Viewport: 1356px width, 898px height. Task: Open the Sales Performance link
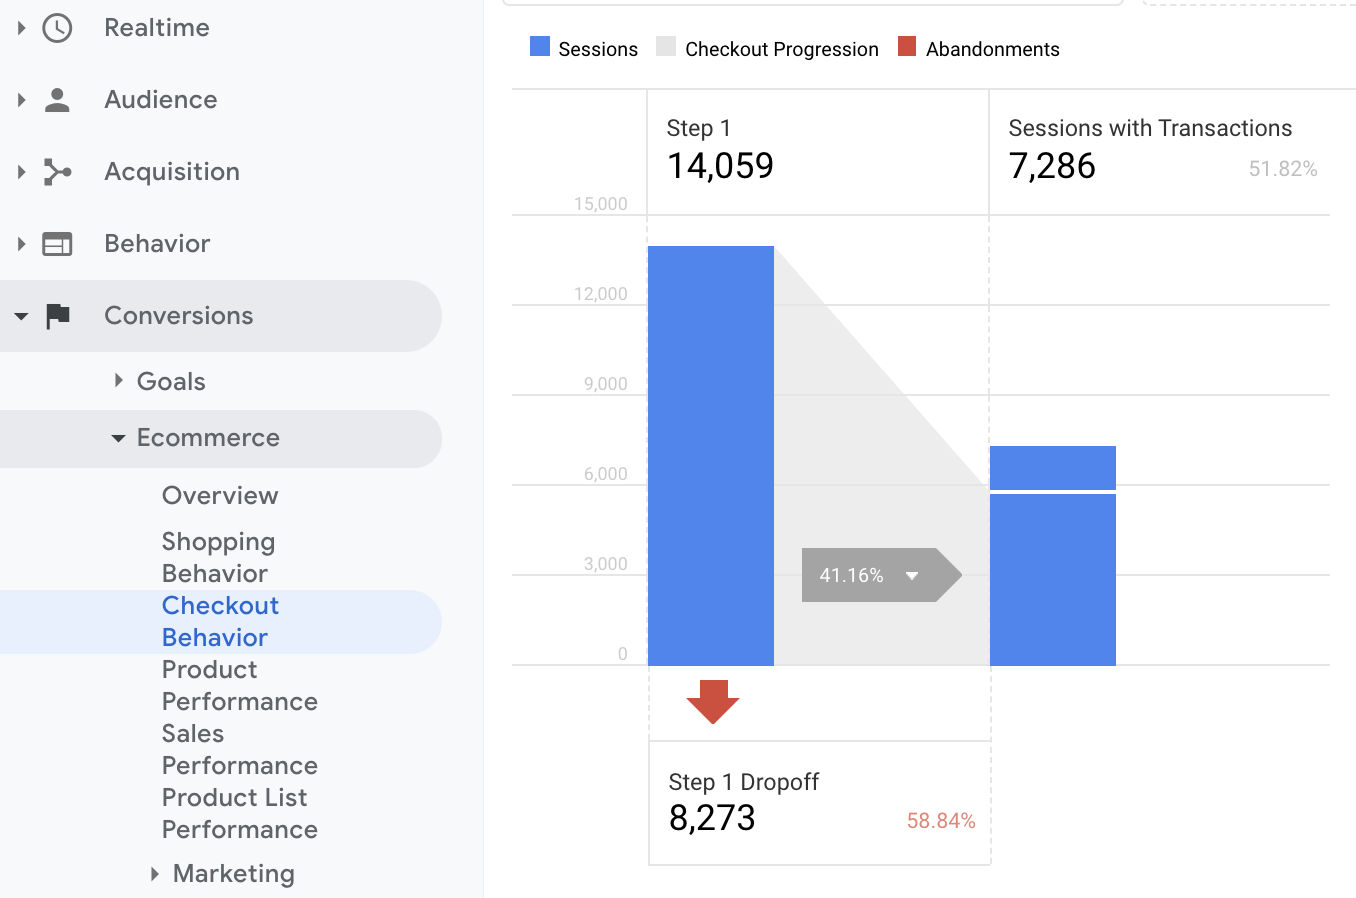[239, 749]
